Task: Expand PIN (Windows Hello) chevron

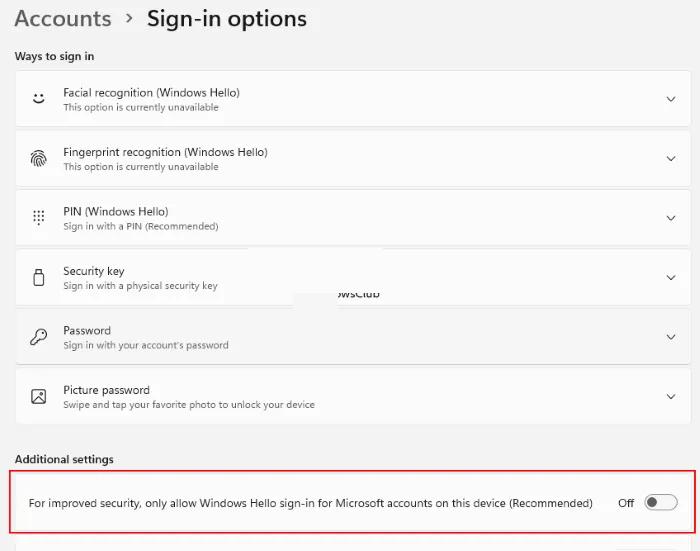Action: coord(671,218)
